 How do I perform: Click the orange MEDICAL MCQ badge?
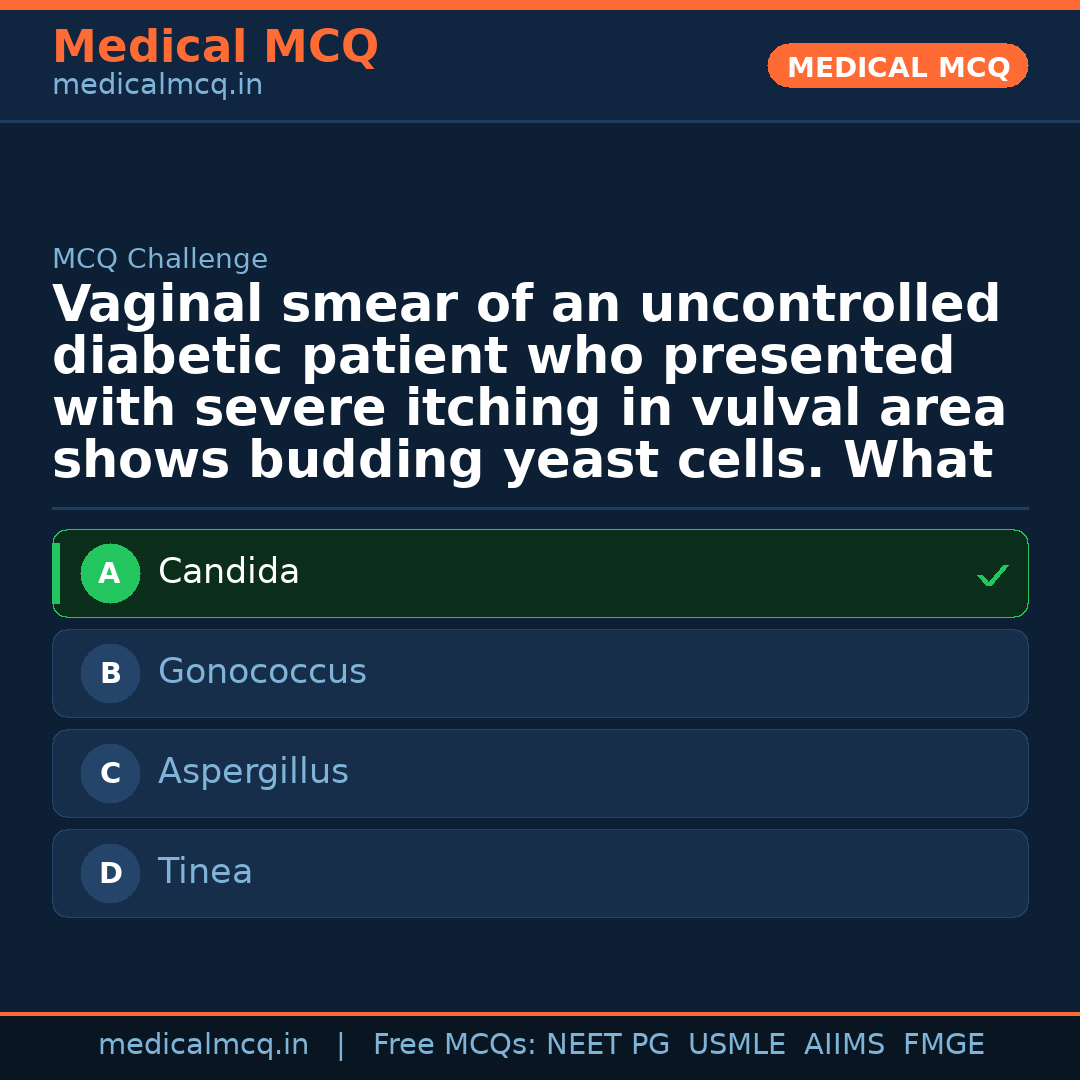click(897, 67)
